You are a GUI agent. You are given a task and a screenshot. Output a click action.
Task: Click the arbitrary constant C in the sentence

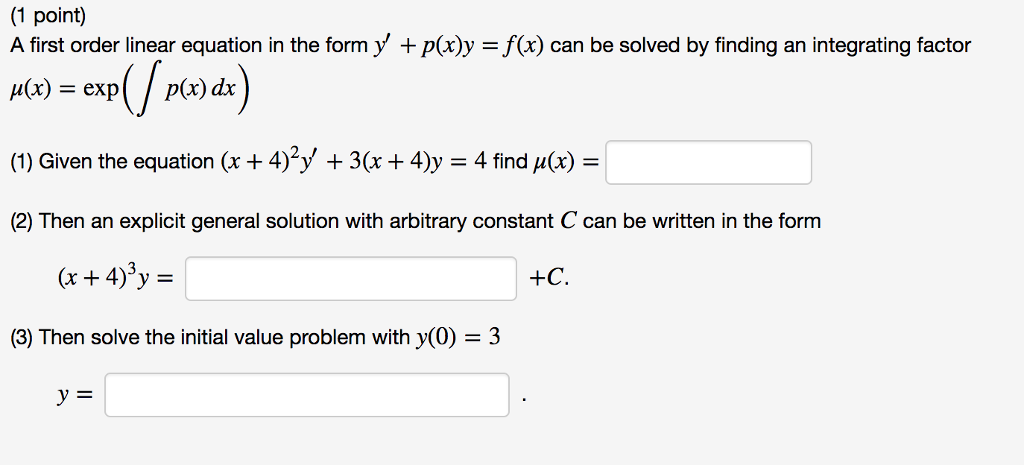568,221
